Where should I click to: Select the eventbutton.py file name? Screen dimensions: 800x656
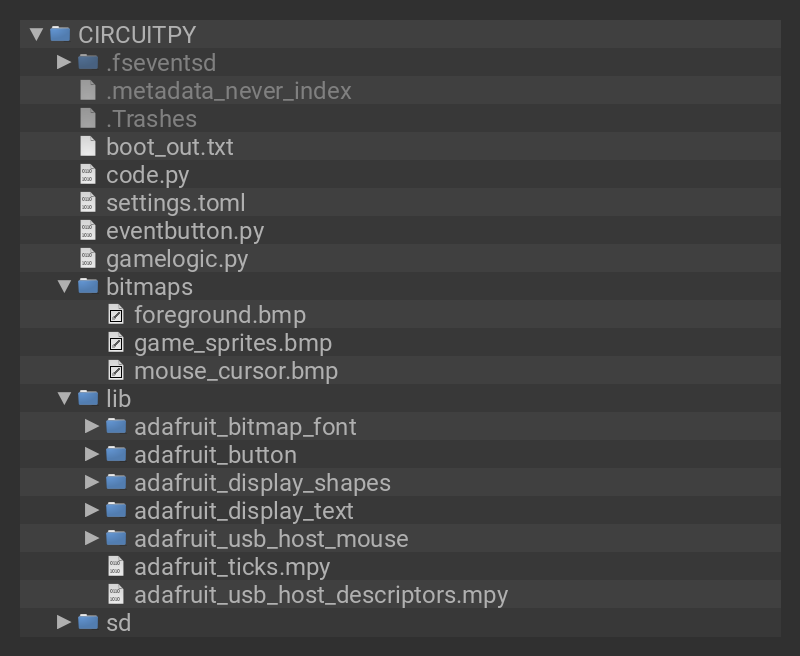pos(185,231)
